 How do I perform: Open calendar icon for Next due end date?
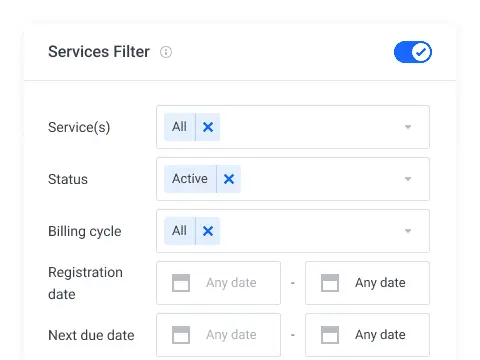(330, 335)
